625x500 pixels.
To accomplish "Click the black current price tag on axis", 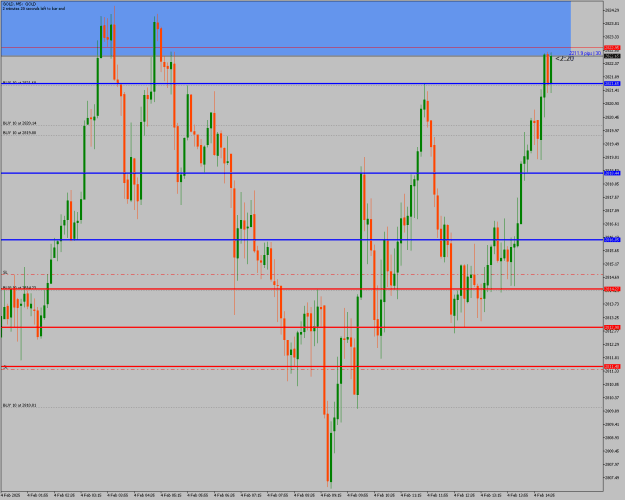I will coord(612,56).
